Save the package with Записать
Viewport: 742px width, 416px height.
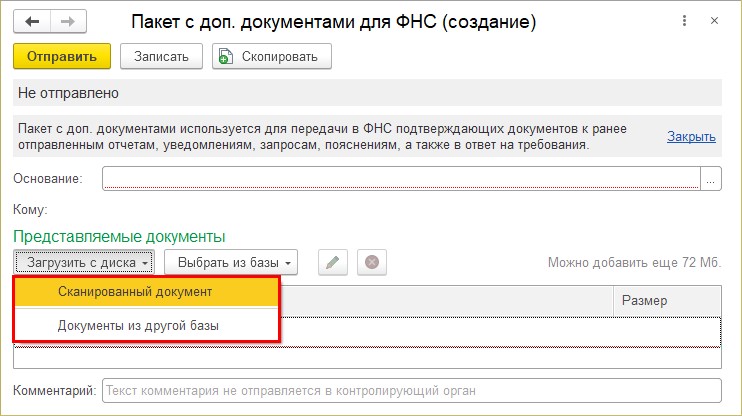click(161, 56)
